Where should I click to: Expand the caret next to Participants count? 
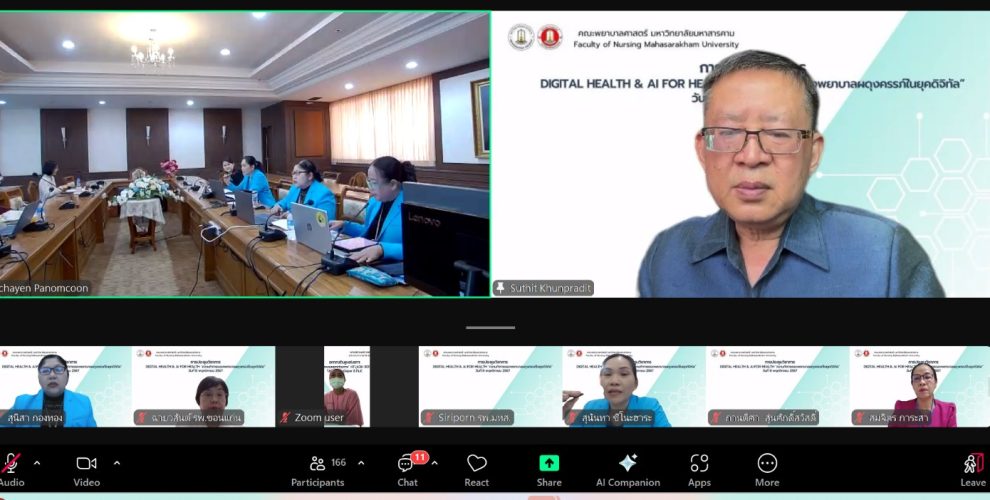pos(361,463)
